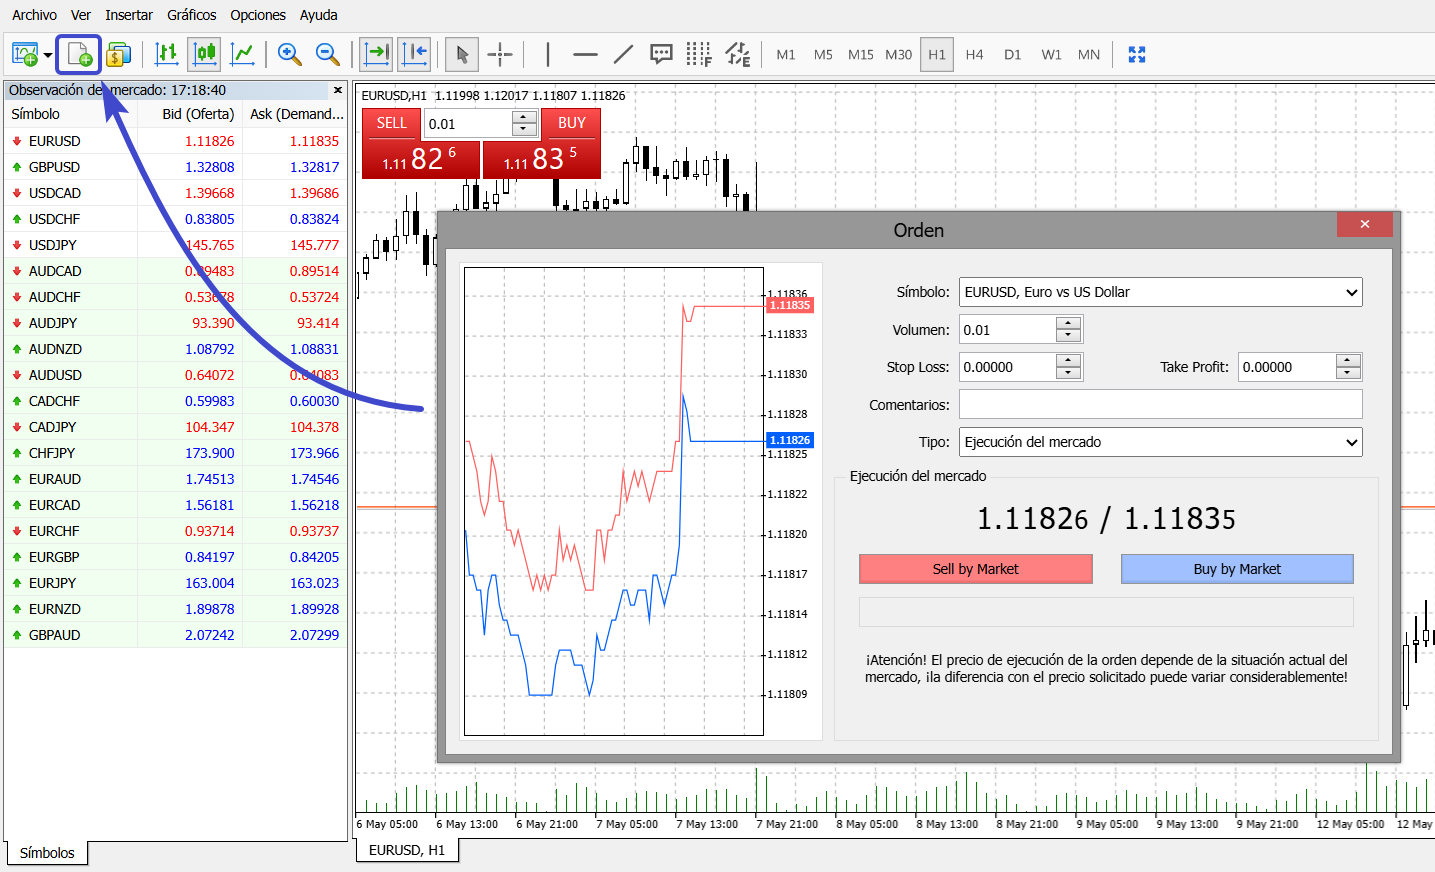The image size is (1435, 872).
Task: Select the cursor arrow tool
Action: 462,54
